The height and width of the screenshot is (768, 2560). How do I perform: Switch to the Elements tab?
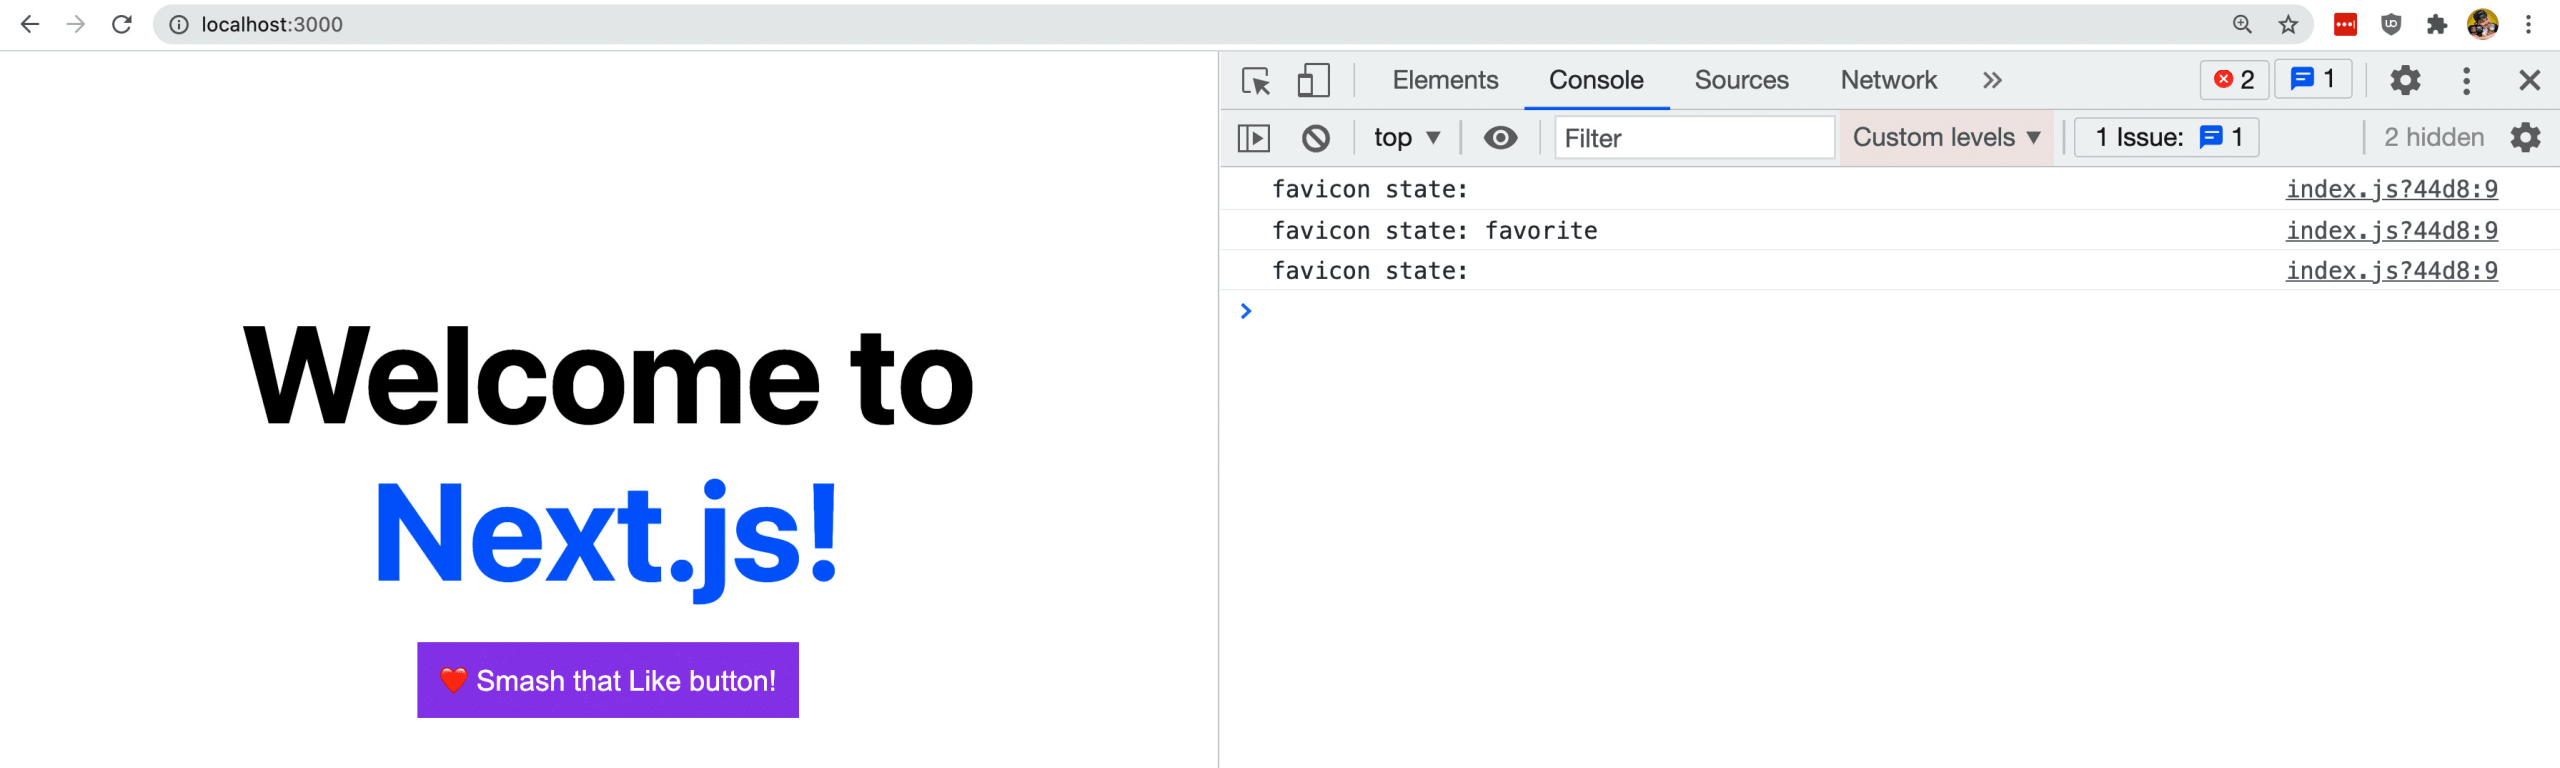[1445, 80]
